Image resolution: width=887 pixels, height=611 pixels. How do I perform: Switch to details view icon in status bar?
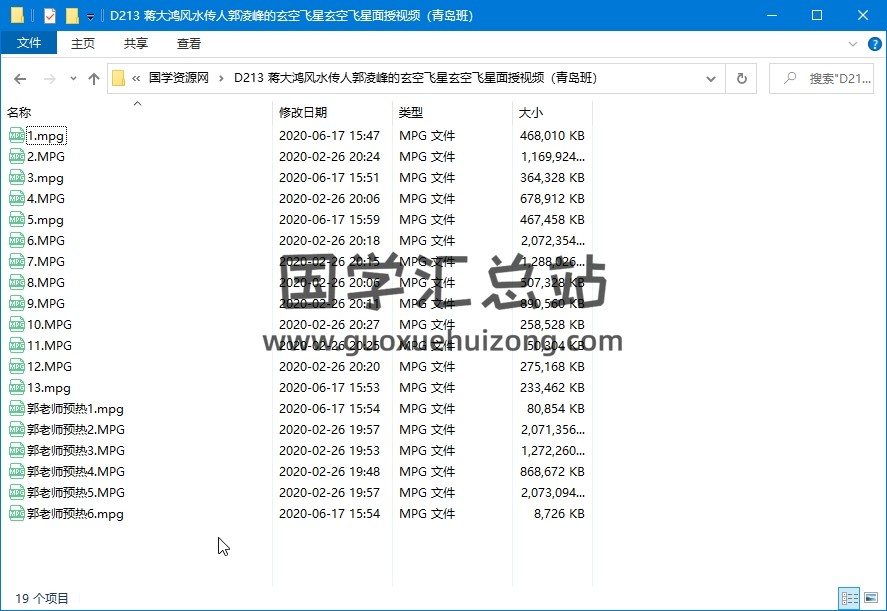pos(850,598)
